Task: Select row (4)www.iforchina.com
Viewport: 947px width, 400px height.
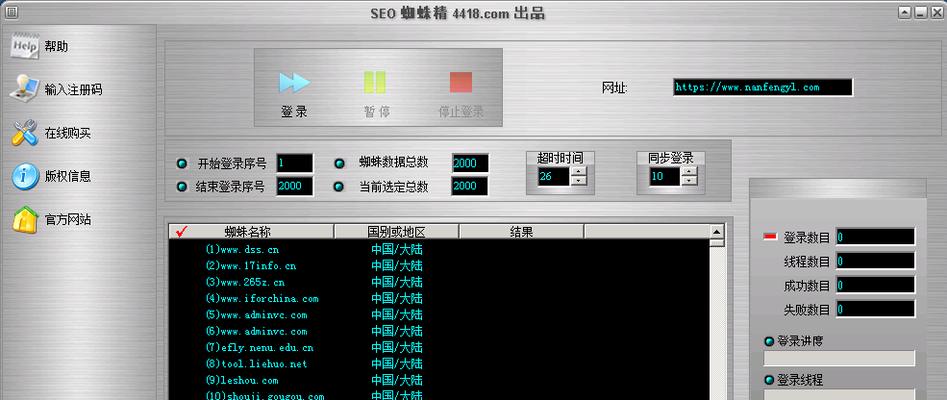Action: tap(439, 298)
